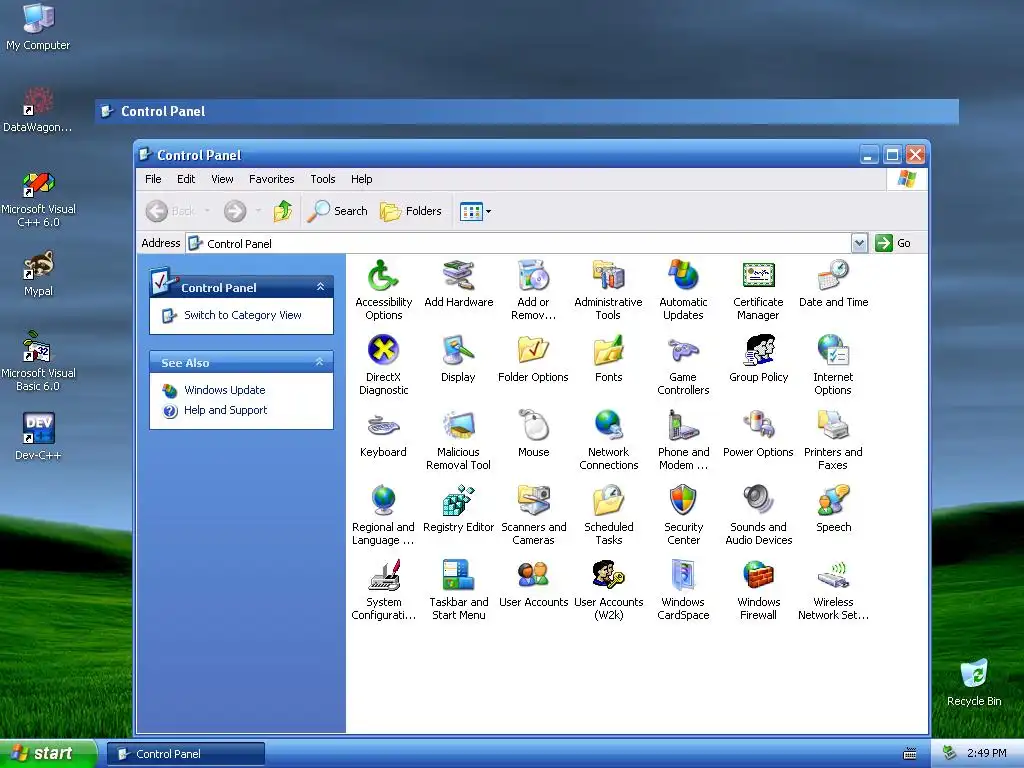Open the Back button history arrow
1024x768 pixels.
tap(207, 211)
